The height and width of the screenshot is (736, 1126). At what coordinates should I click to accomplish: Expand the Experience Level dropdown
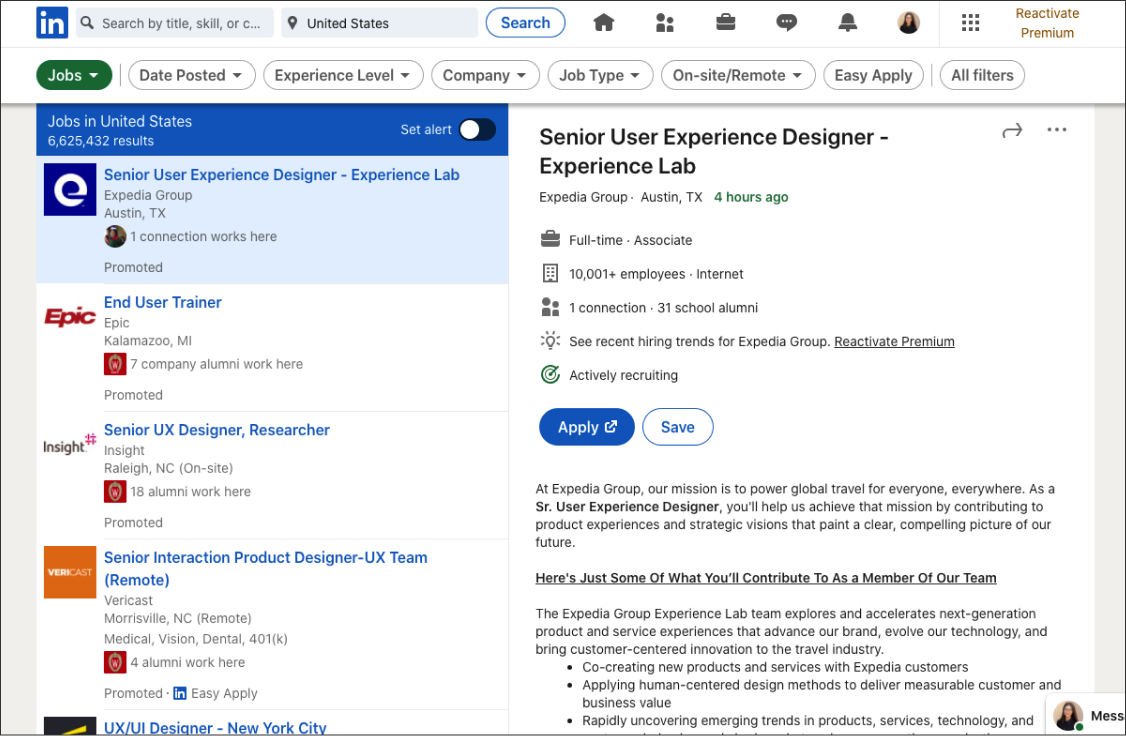coord(342,75)
